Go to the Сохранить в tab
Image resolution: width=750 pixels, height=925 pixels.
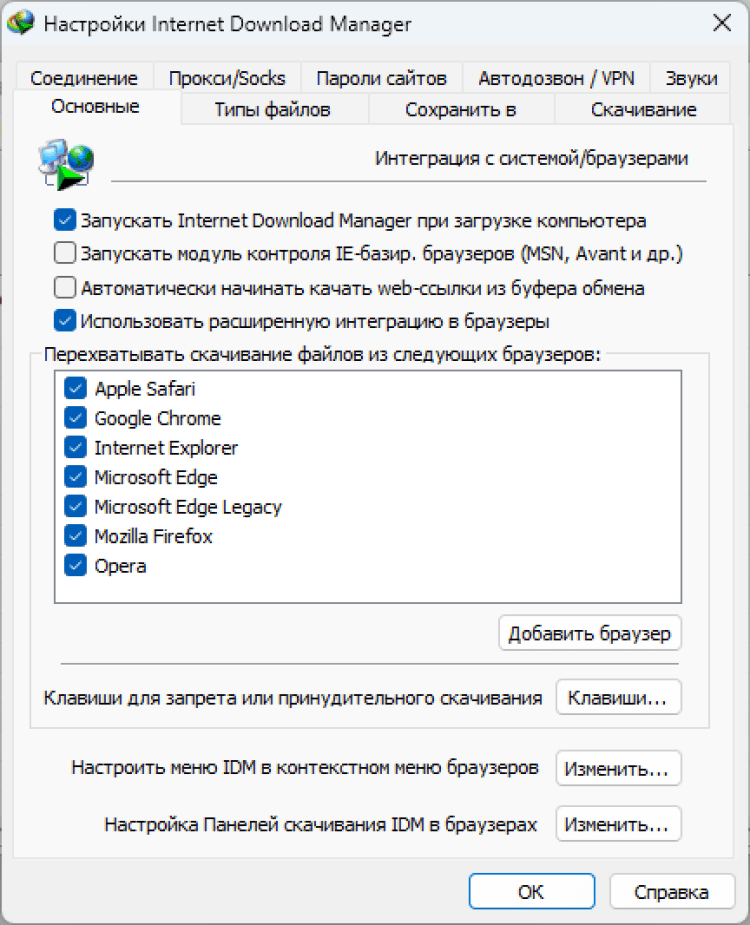pyautogui.click(x=460, y=109)
